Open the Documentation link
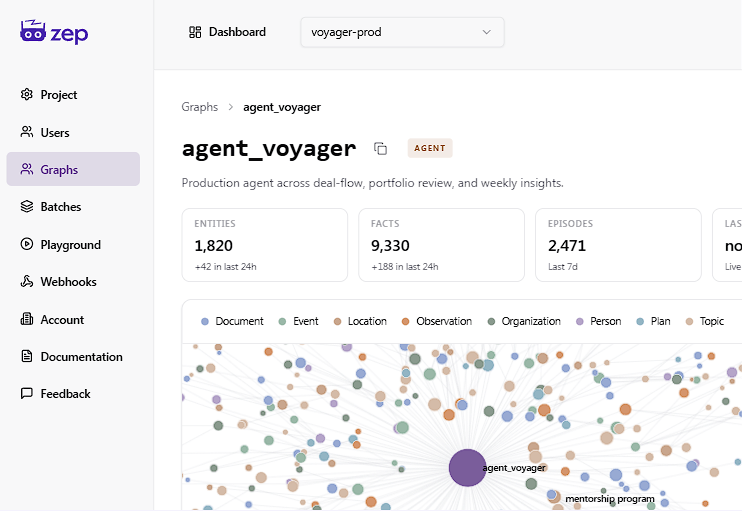742x511 pixels. click(x=73, y=356)
